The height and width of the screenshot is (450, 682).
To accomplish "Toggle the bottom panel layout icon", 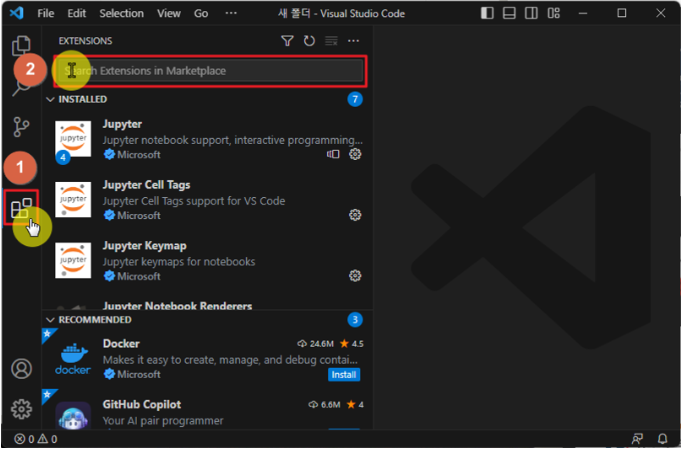I will [510, 13].
